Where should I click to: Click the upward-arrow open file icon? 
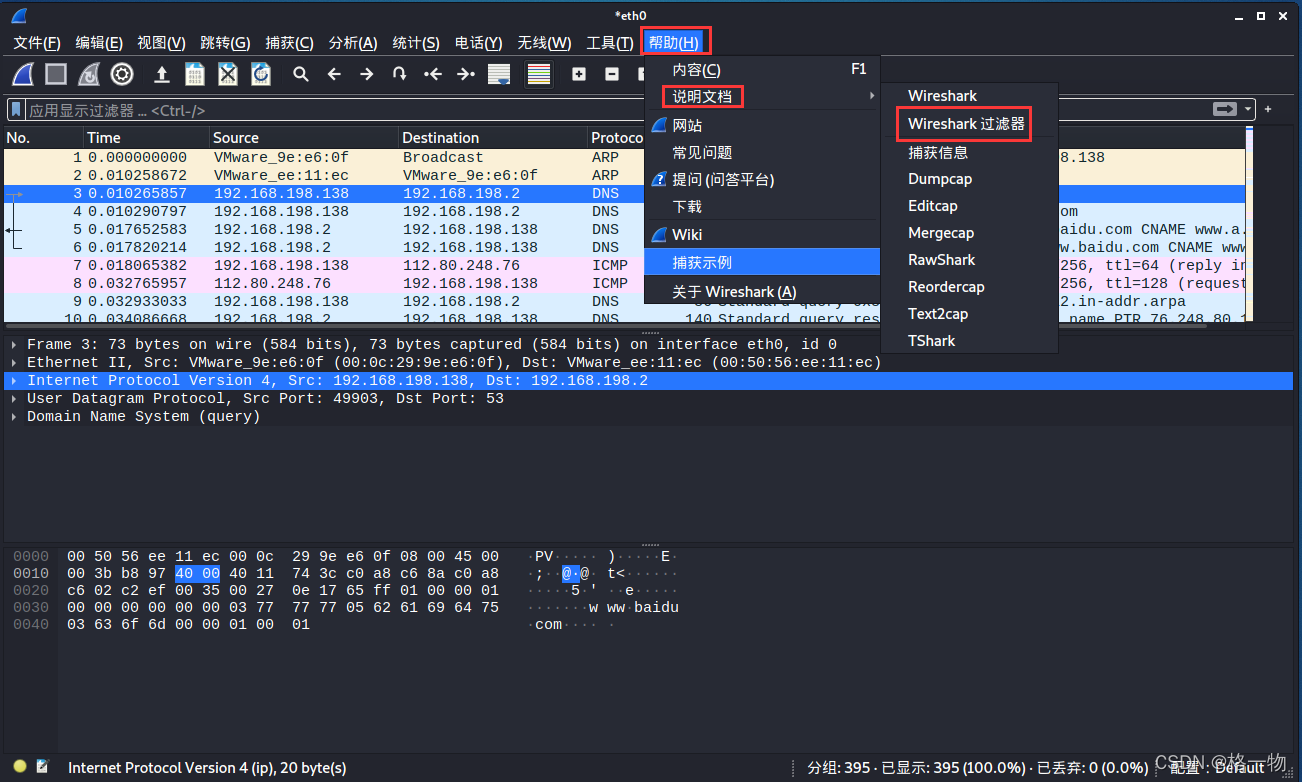(161, 74)
